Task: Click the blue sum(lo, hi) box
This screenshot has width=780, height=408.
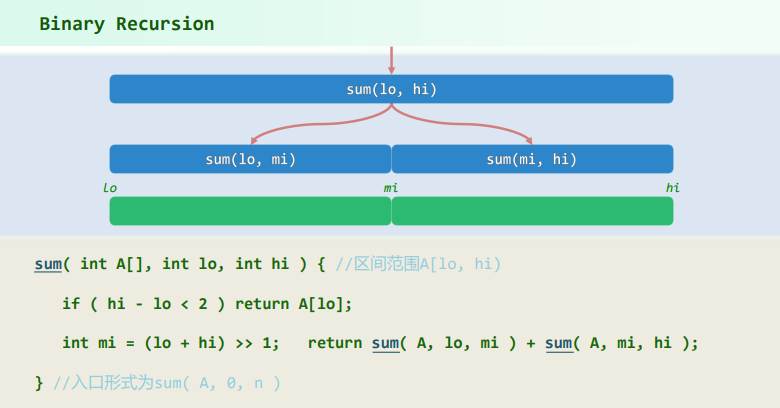Action: 391,89
